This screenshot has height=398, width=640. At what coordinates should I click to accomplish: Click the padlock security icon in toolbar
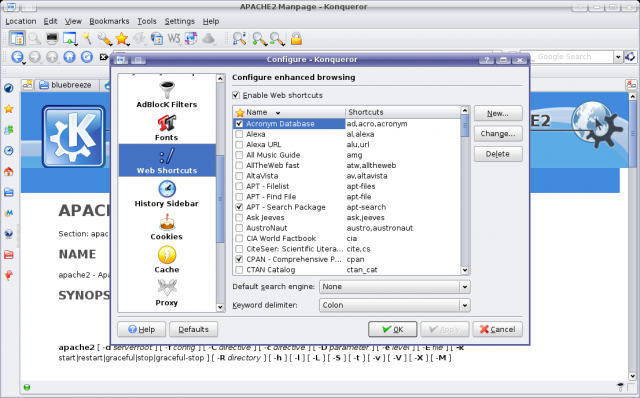tap(296, 39)
